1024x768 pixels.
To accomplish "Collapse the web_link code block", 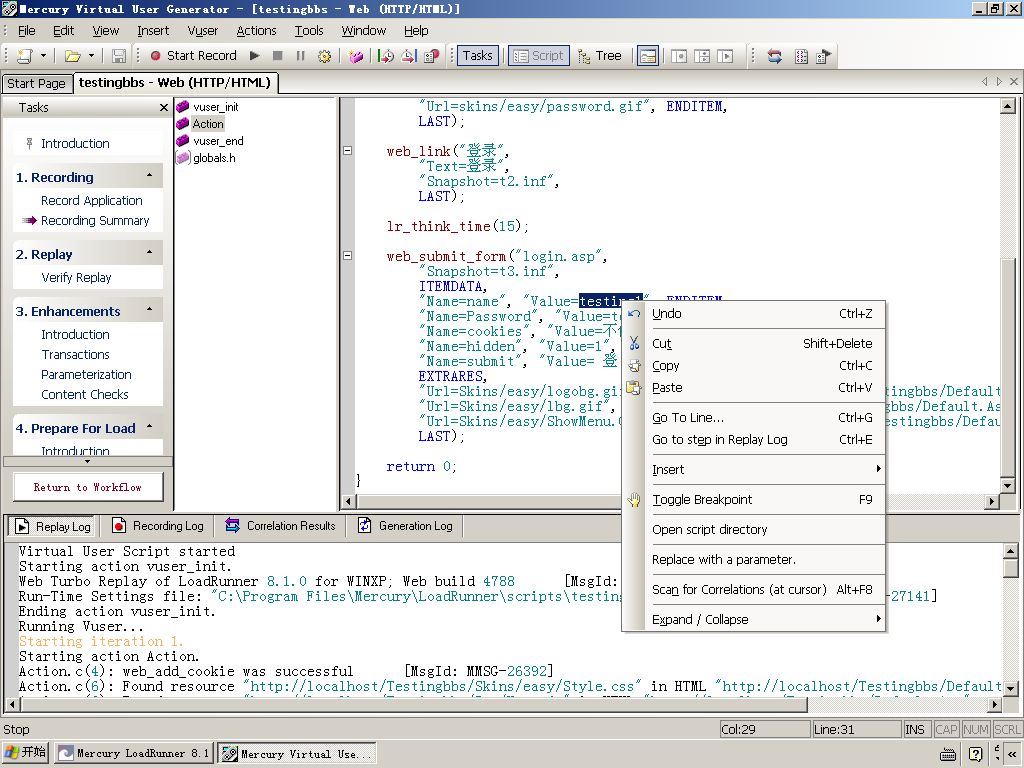I will point(347,151).
